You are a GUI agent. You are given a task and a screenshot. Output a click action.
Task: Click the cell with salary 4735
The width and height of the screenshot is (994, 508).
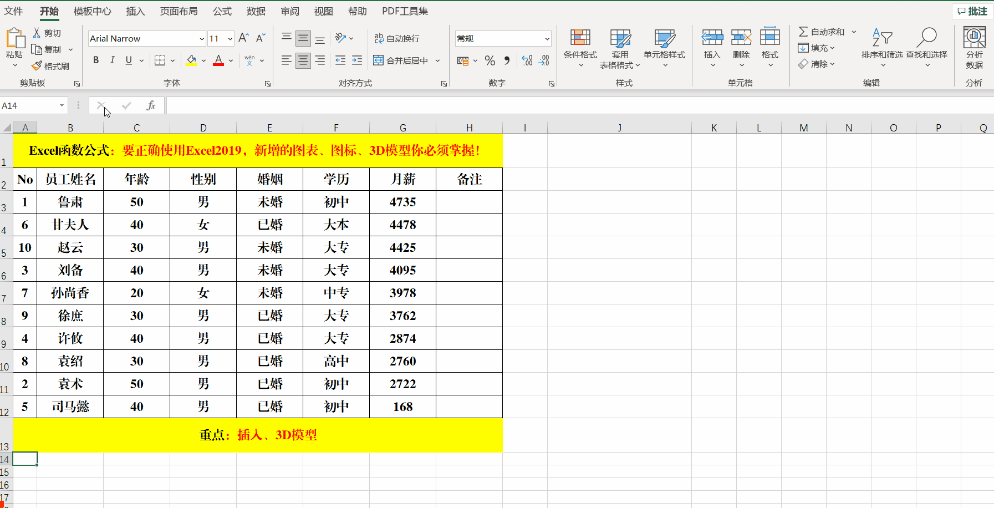tap(403, 202)
